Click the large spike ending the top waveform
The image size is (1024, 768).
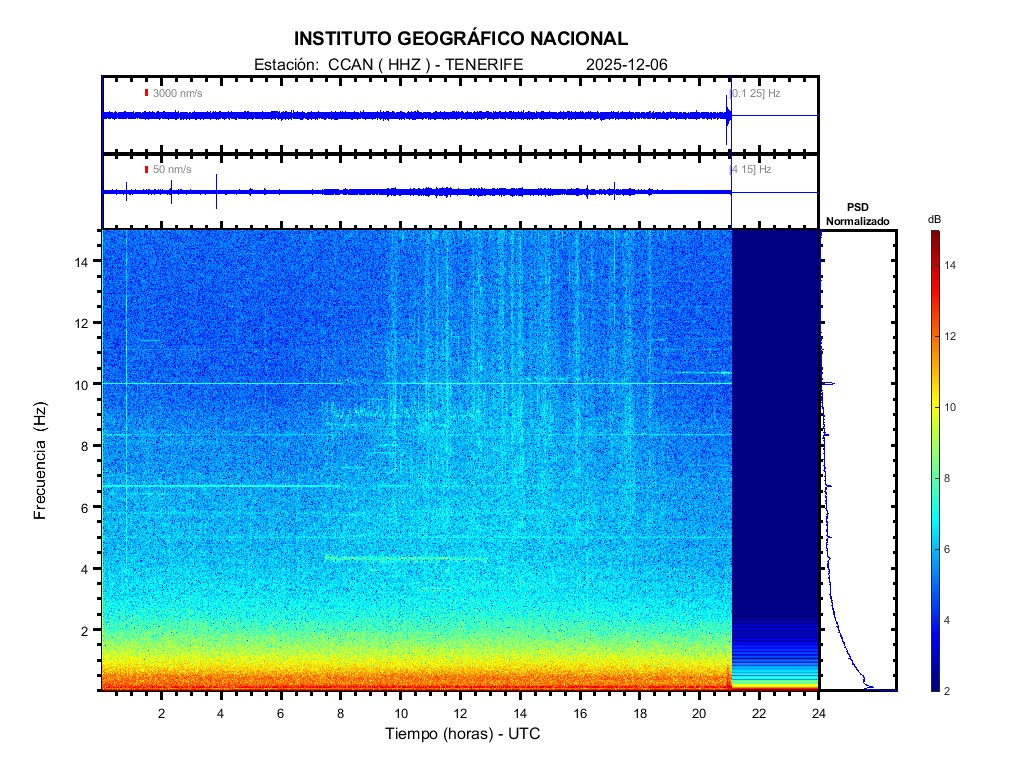click(x=728, y=116)
